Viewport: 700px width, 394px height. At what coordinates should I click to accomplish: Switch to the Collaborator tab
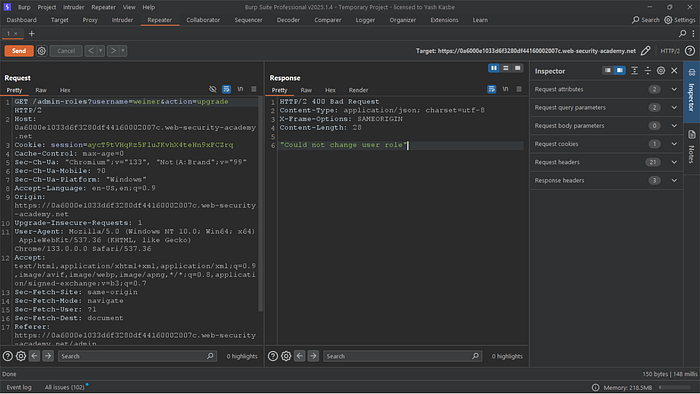point(203,20)
